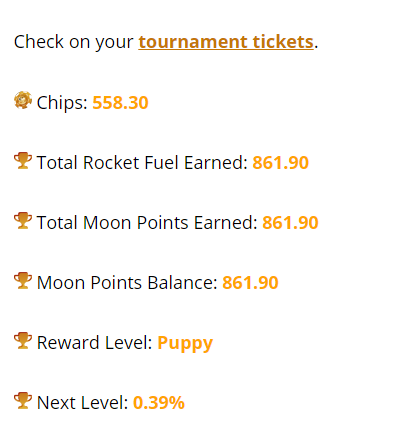Click the Chips coin icon
The height and width of the screenshot is (438, 395).
click(23, 100)
